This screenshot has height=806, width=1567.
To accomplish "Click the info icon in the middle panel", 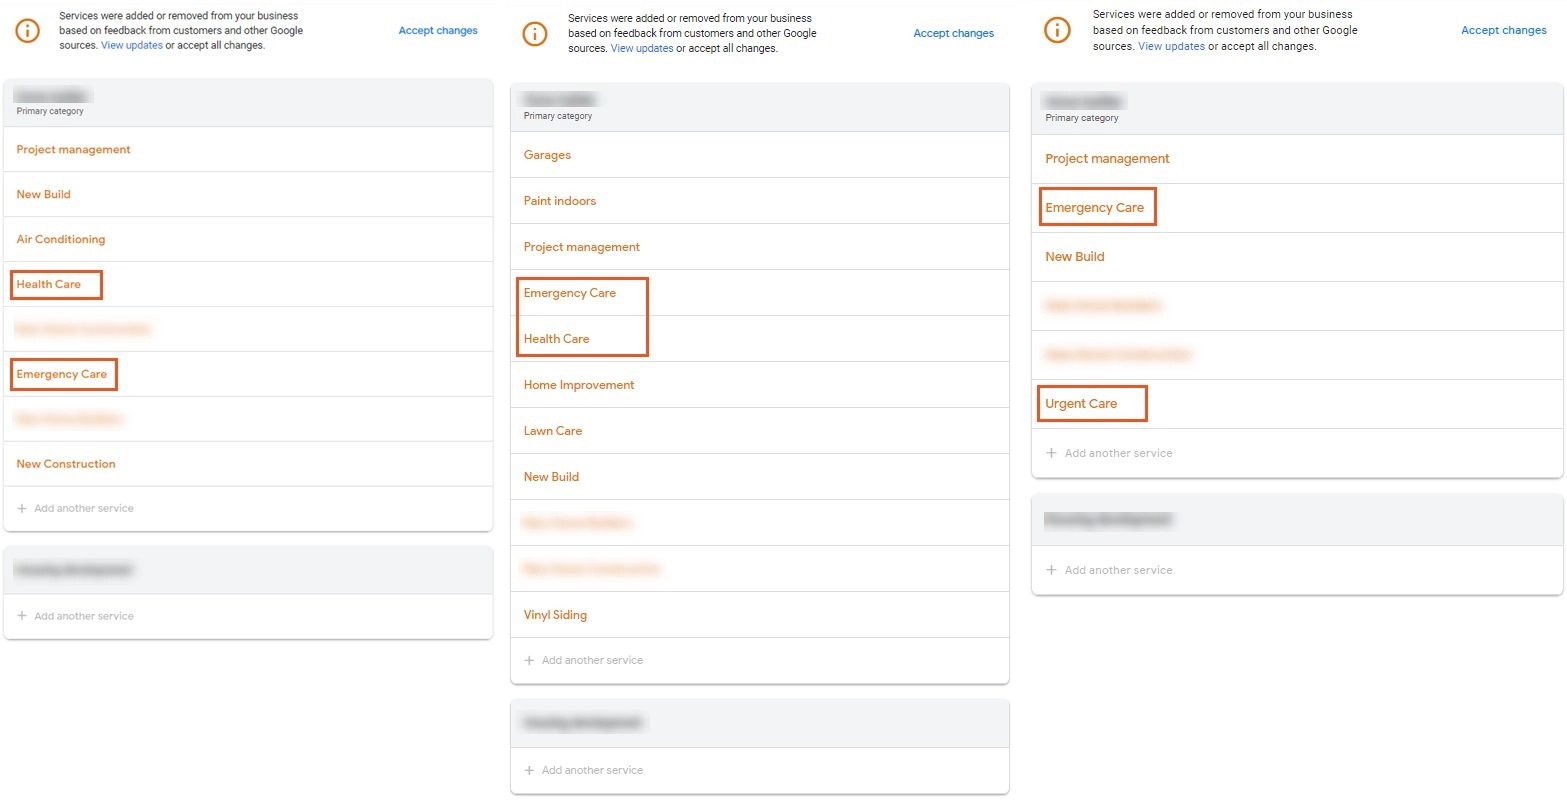I will pyautogui.click(x=535, y=34).
